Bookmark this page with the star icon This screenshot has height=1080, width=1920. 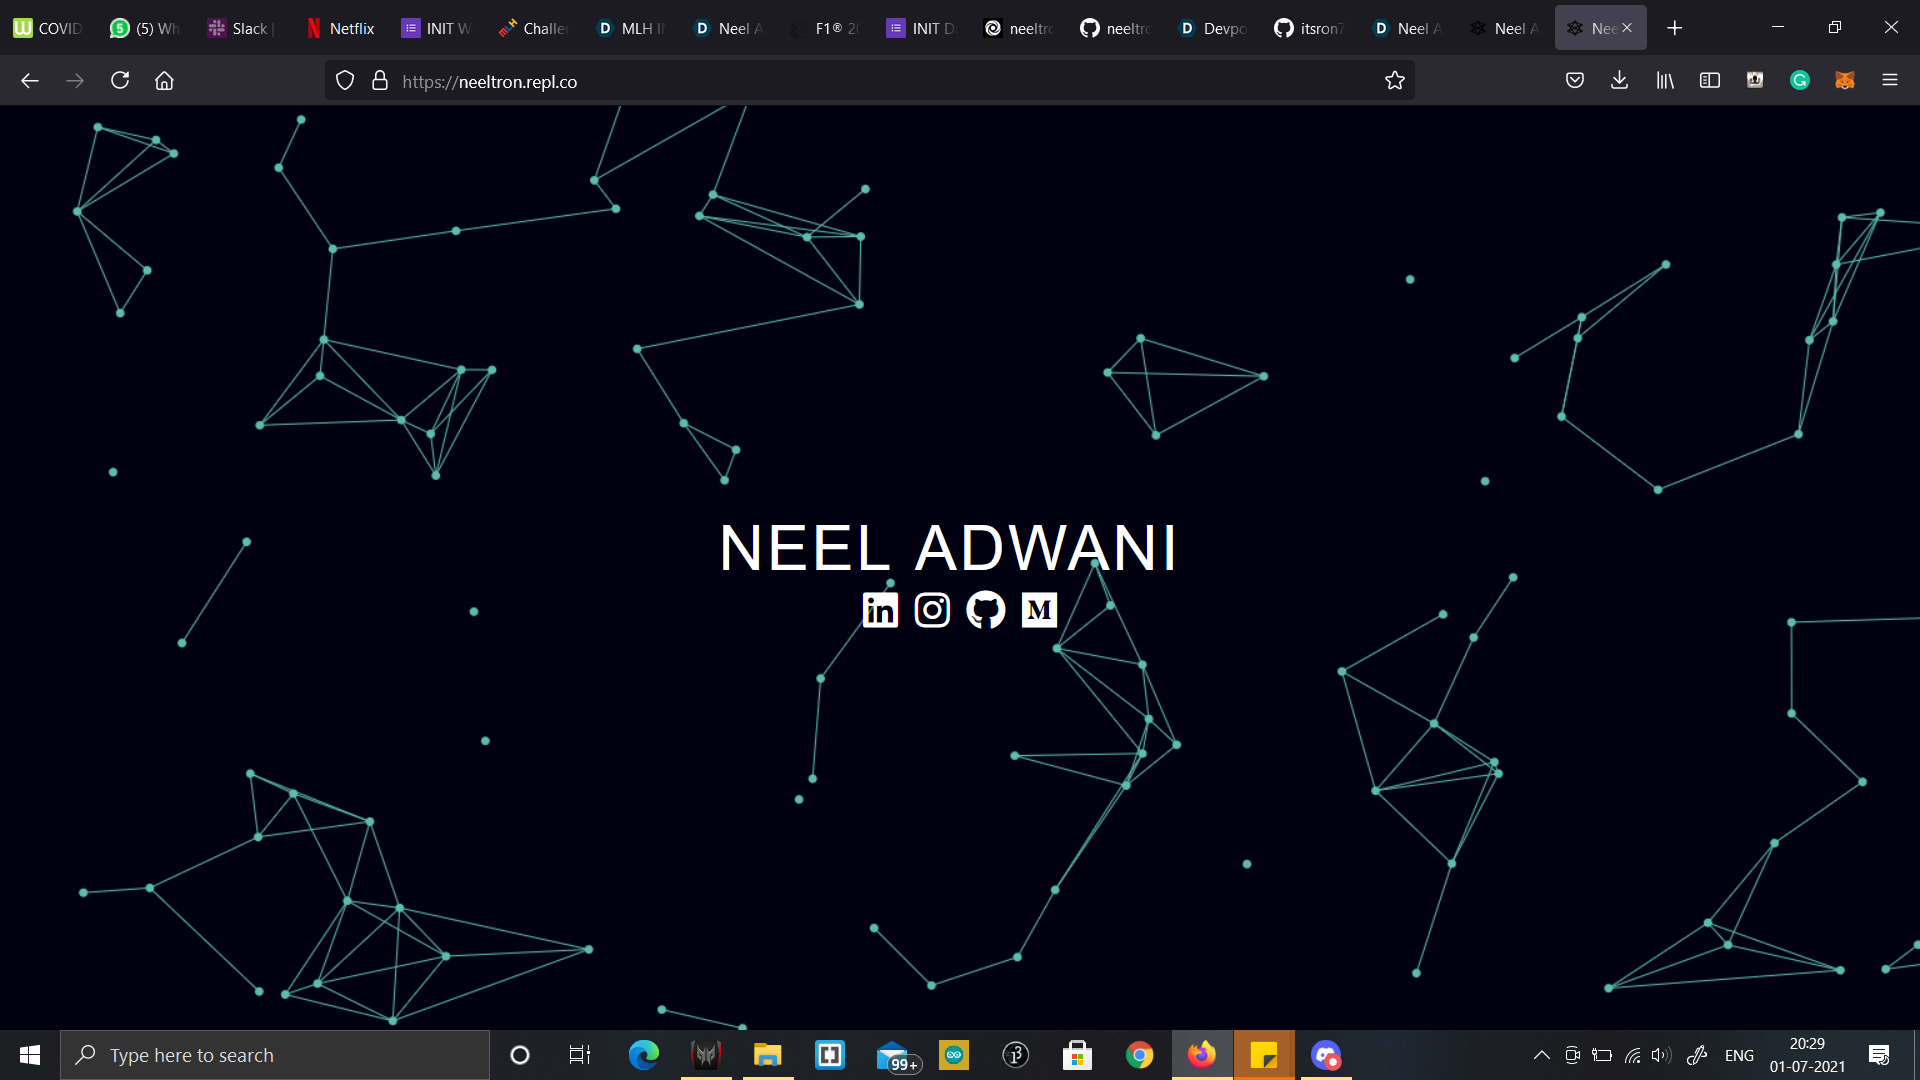pos(1395,81)
